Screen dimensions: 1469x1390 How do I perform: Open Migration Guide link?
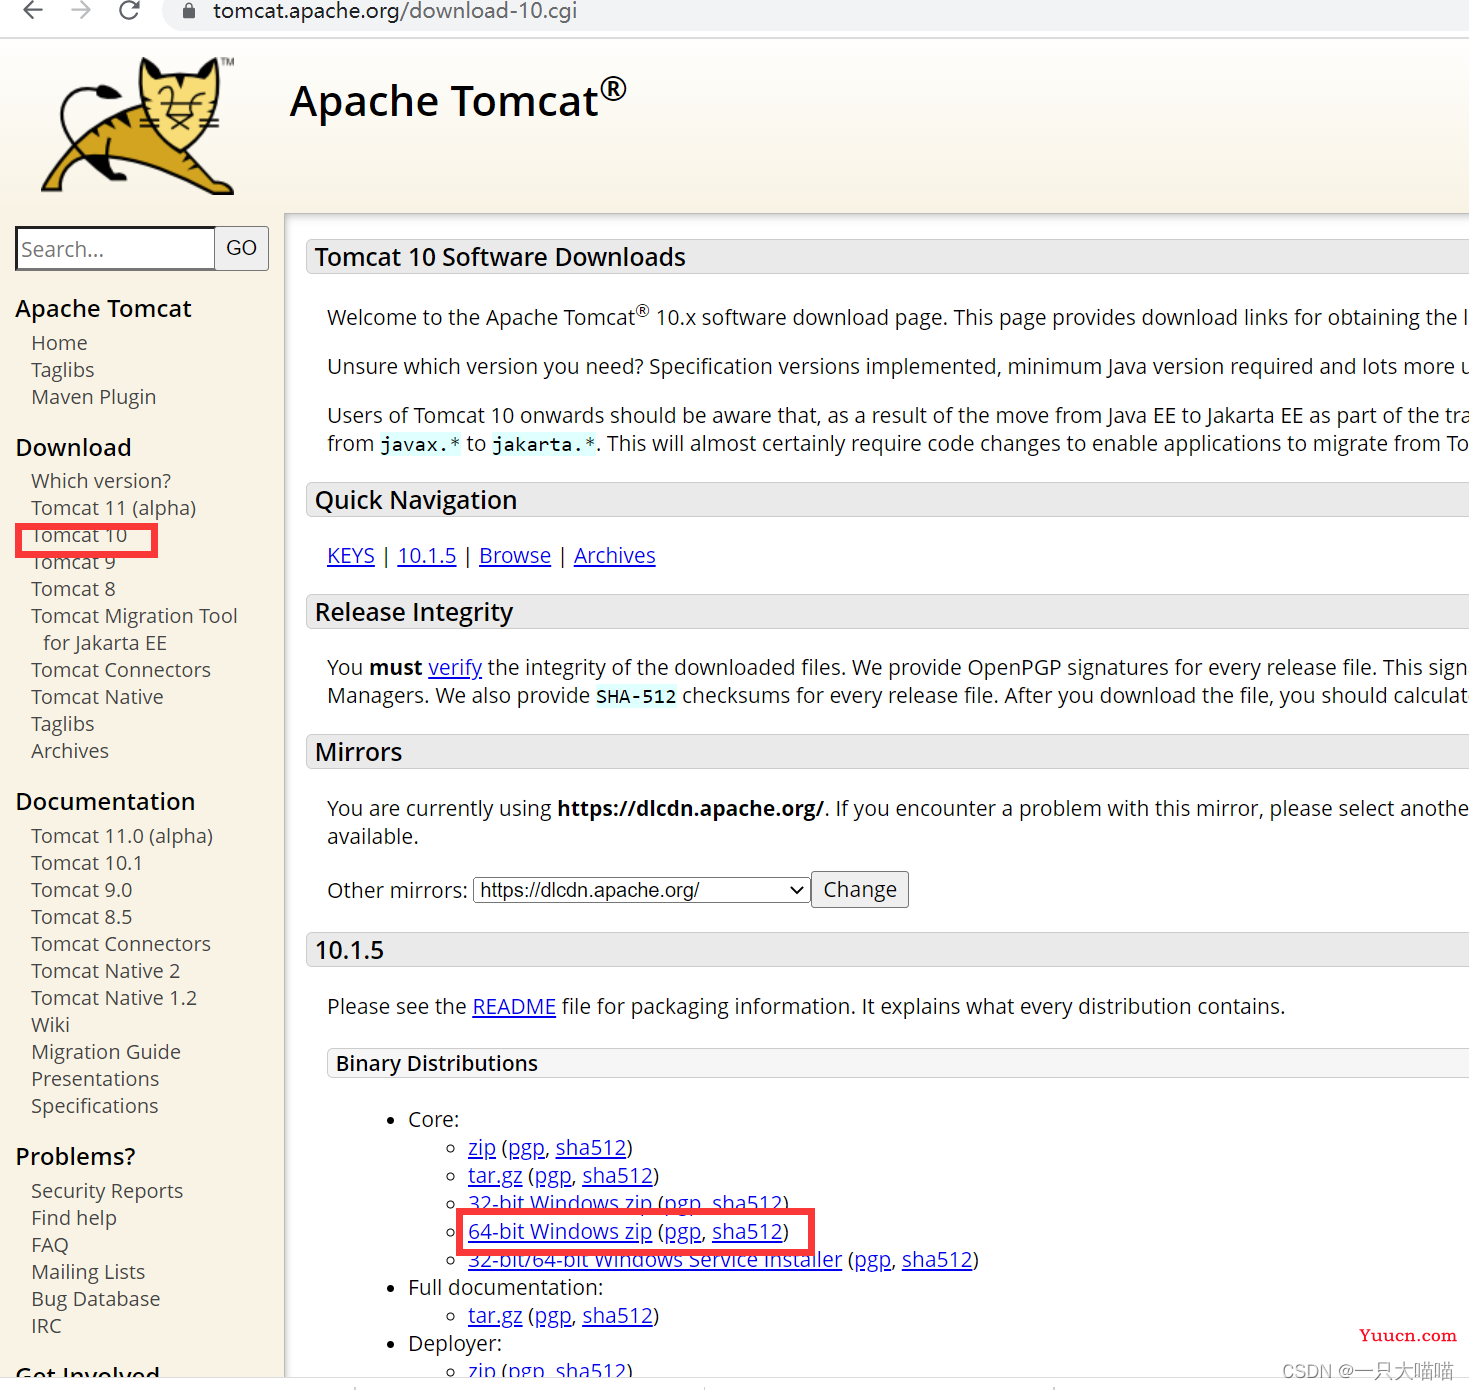point(106,1052)
